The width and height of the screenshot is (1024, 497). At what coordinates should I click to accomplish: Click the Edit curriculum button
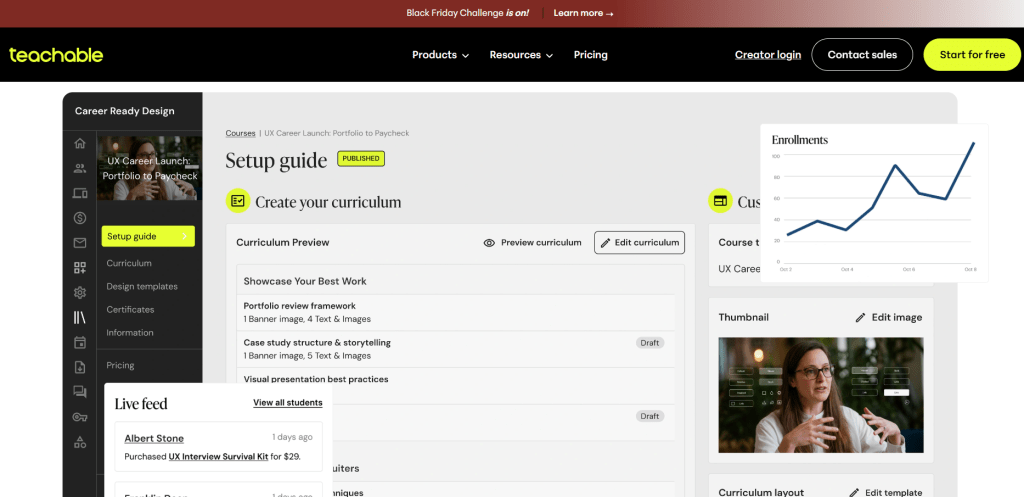(639, 242)
